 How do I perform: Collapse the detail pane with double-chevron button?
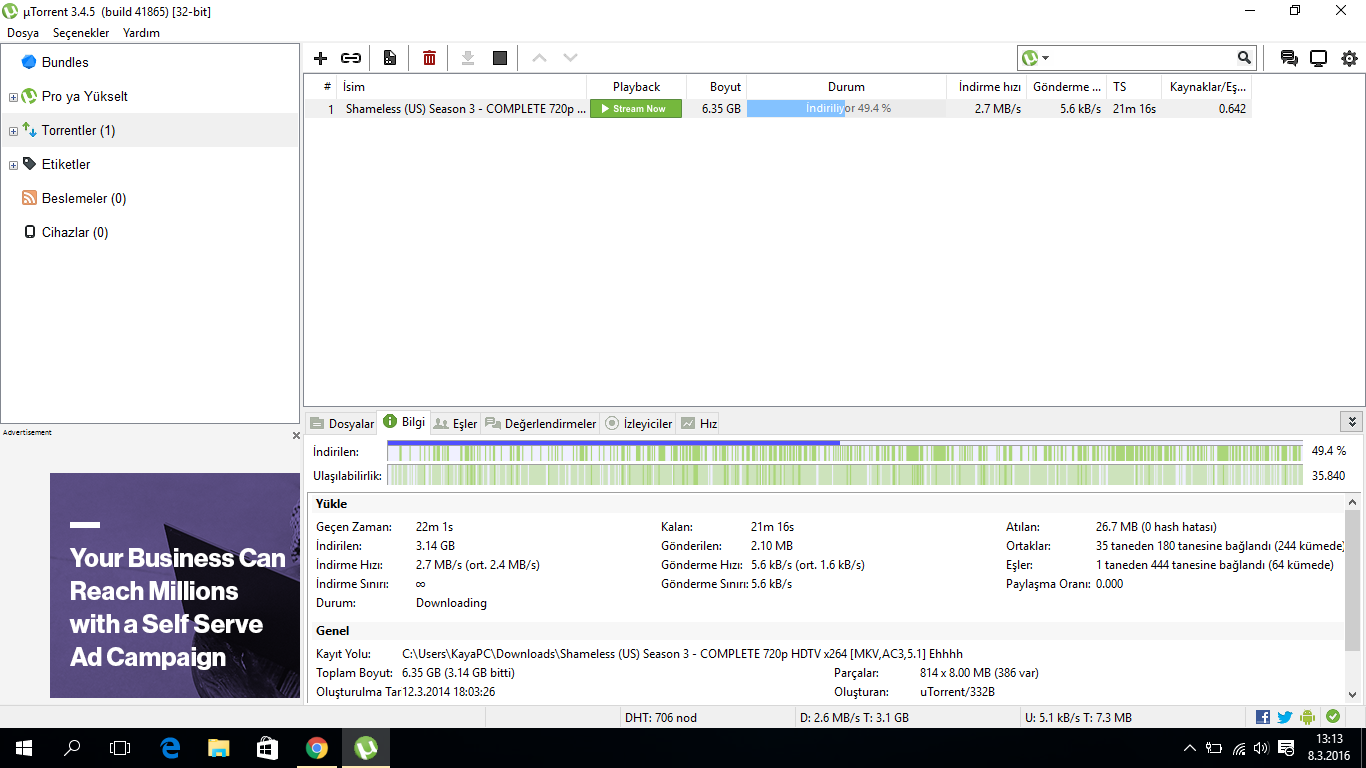[x=1352, y=422]
